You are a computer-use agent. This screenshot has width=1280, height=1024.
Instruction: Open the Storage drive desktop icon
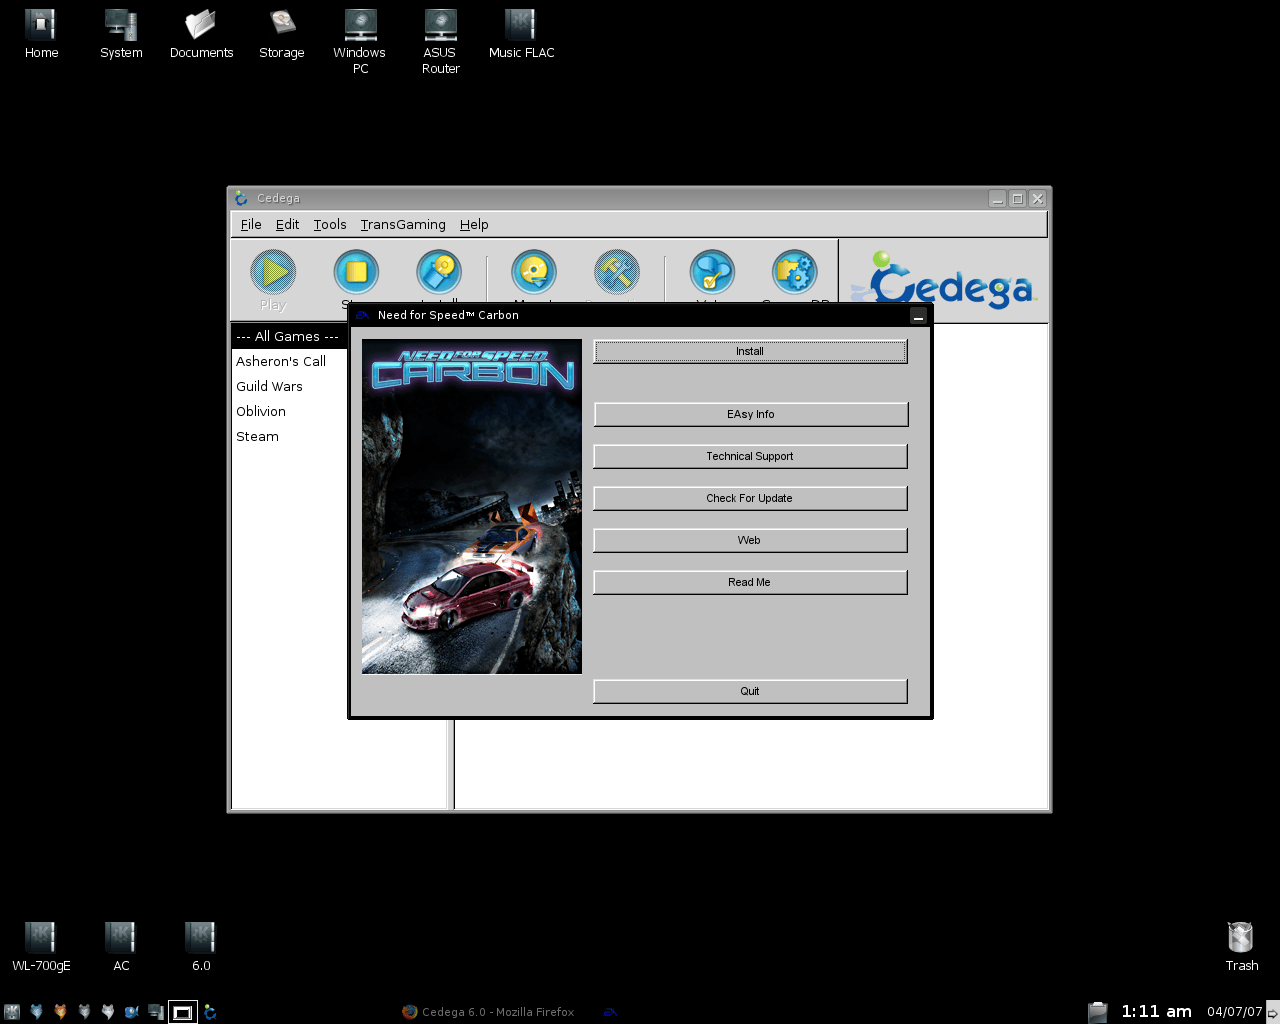click(x=281, y=34)
